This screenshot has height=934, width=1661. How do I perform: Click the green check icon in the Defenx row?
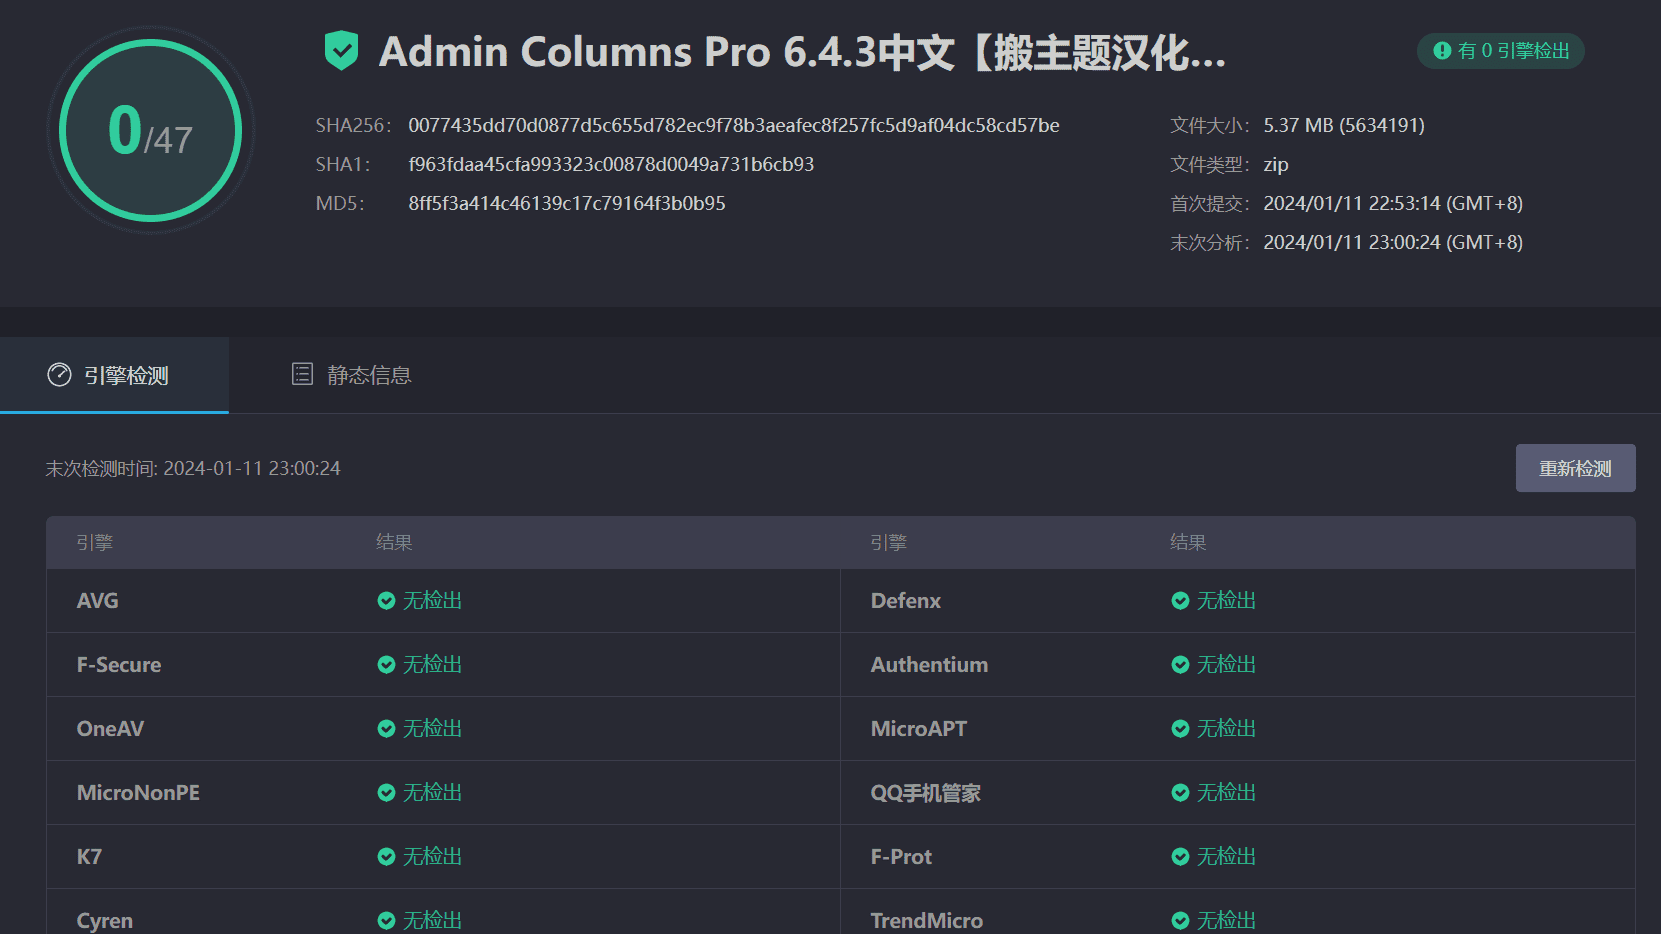click(x=1180, y=601)
